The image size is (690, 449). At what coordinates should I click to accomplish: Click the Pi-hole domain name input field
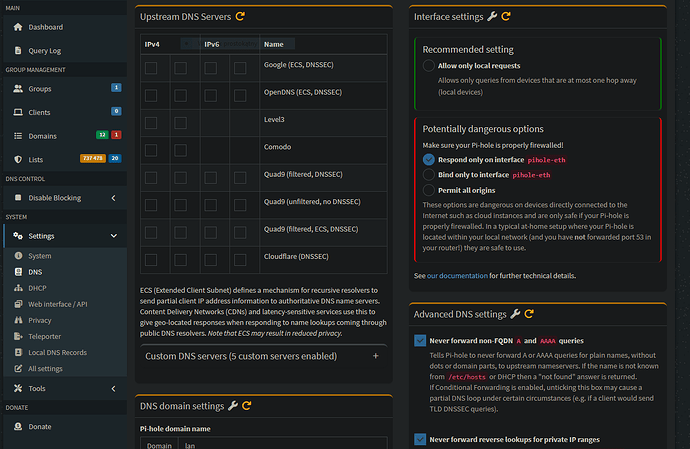pyautogui.click(x=283, y=445)
